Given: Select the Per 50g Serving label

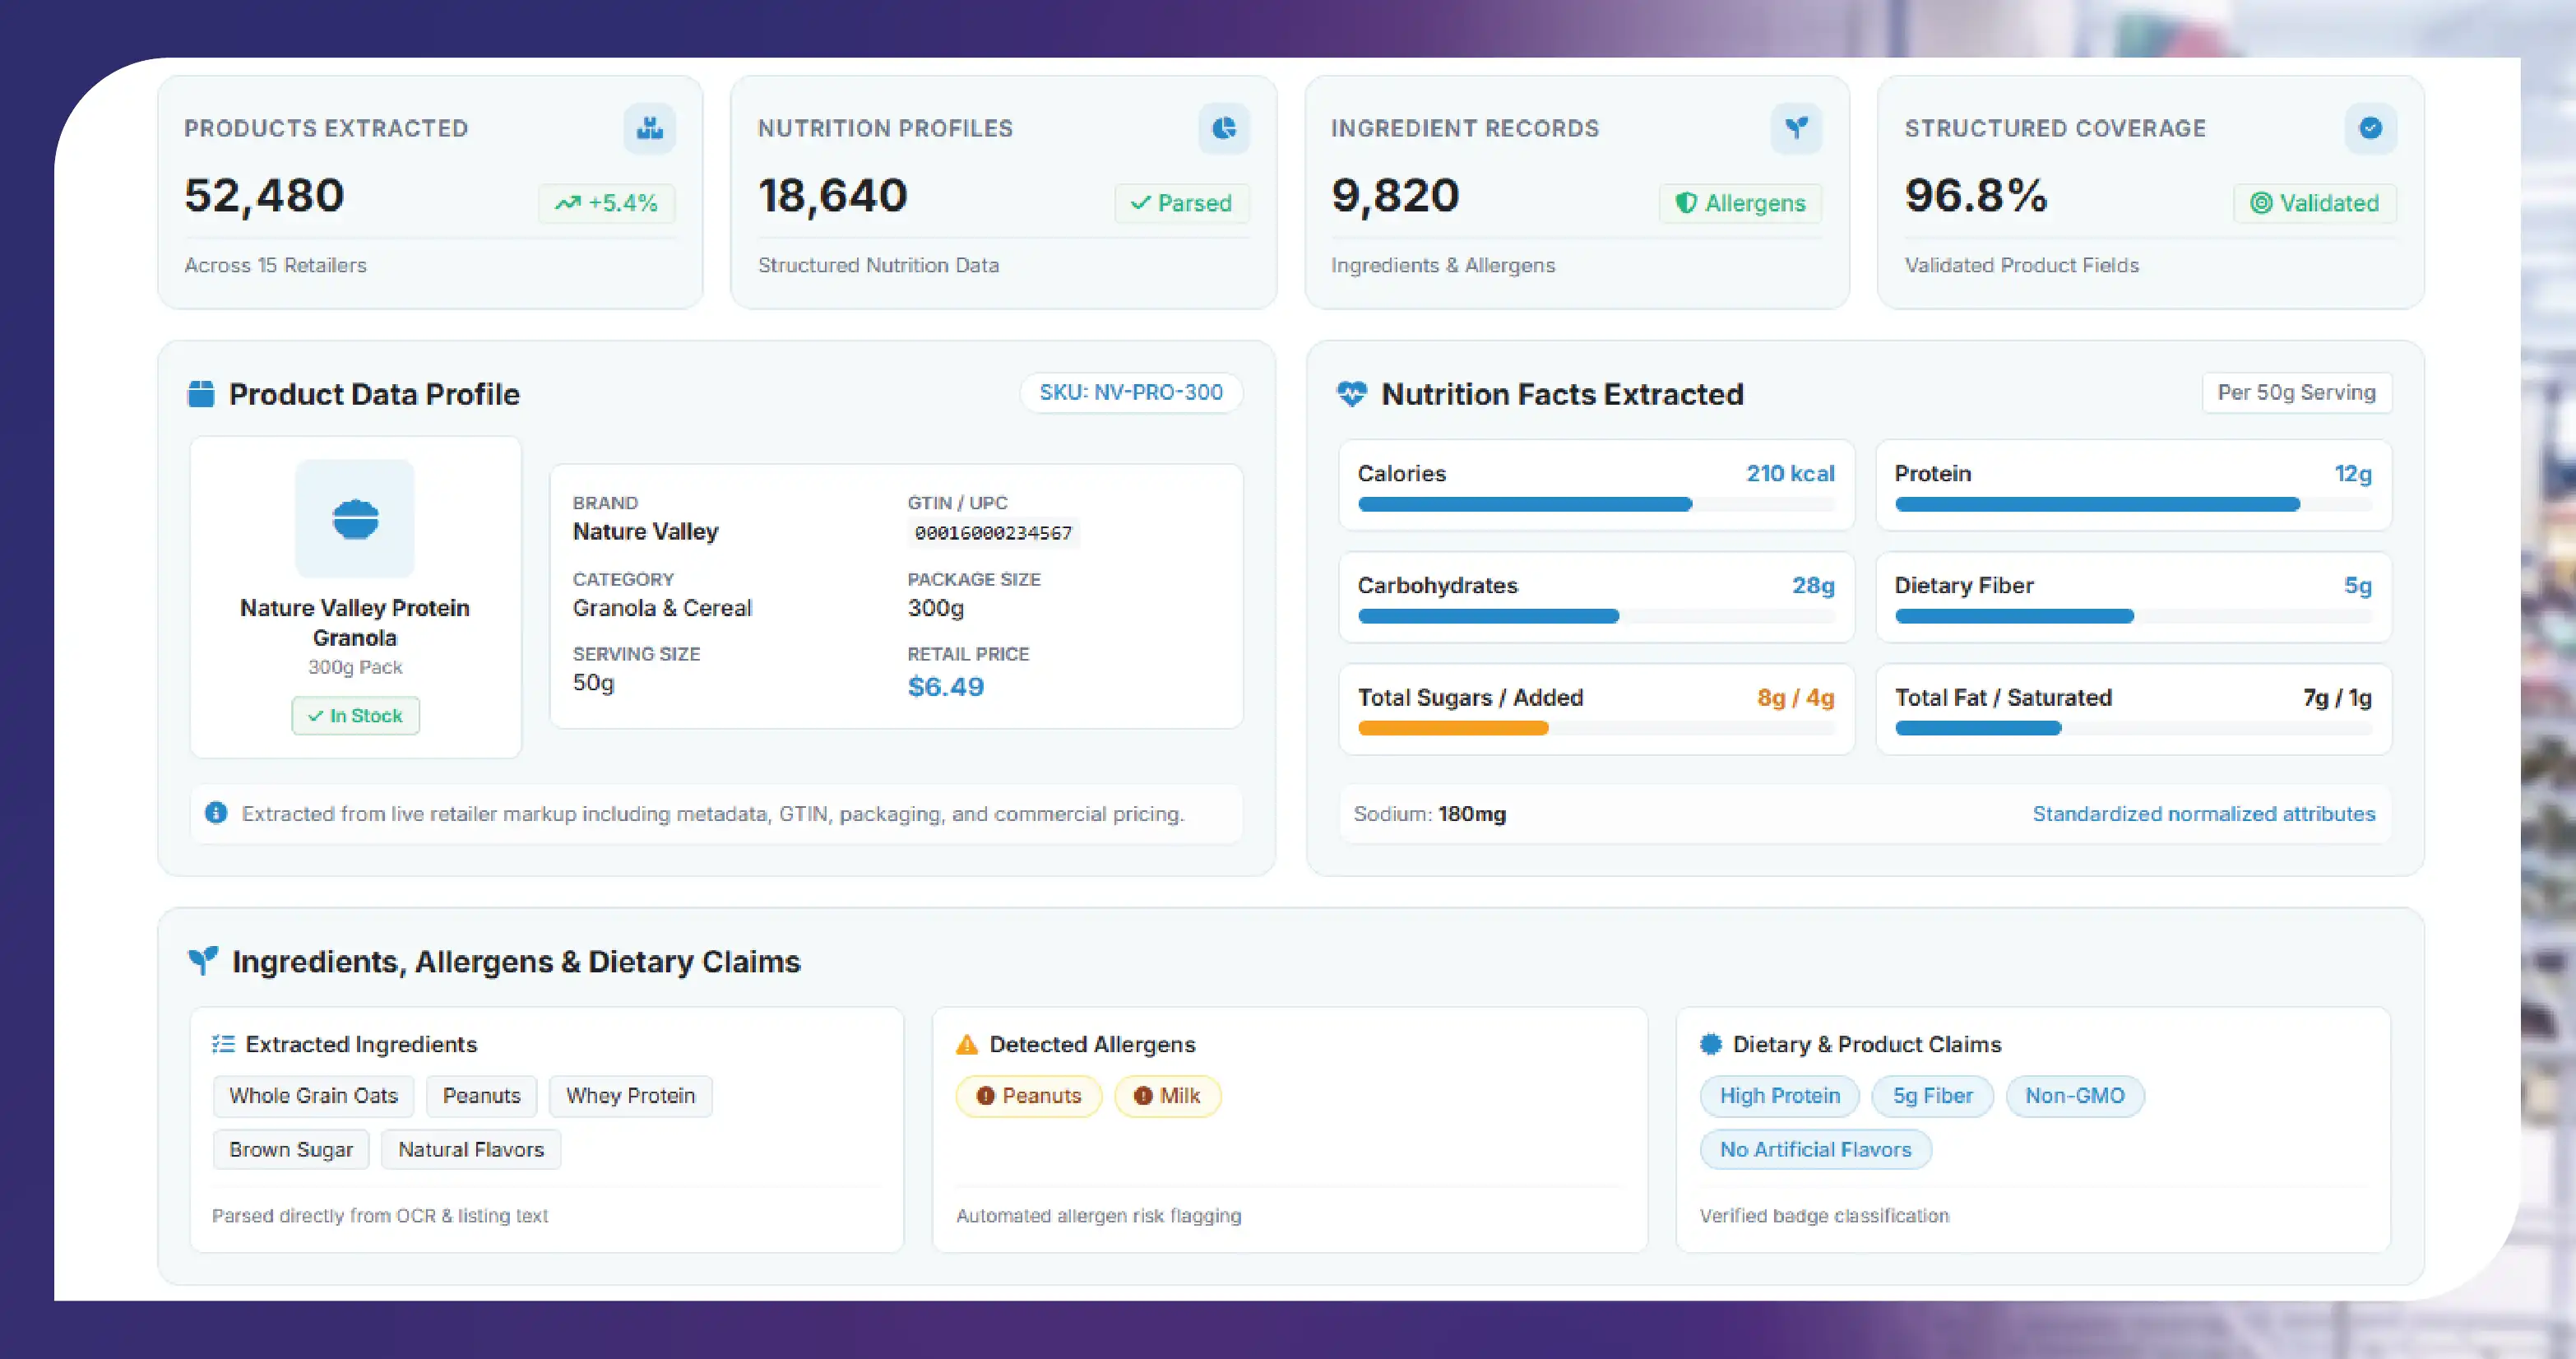Looking at the screenshot, I should point(2296,392).
